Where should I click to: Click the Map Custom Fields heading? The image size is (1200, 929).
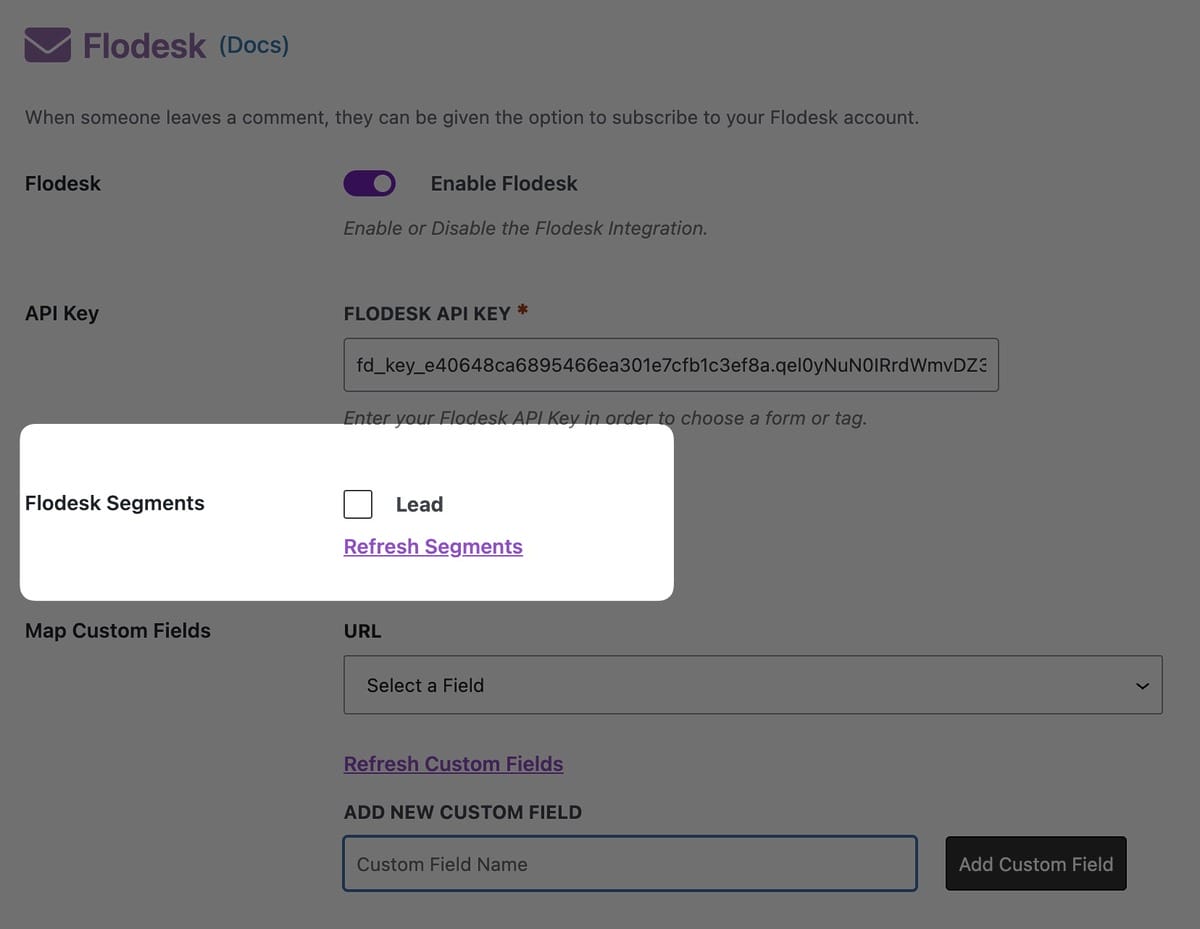coord(117,631)
